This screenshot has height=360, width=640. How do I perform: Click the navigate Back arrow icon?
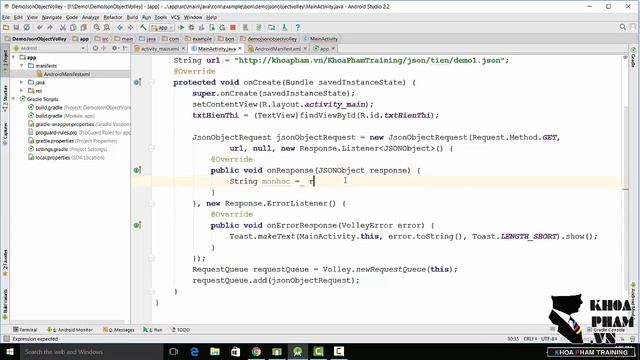(120, 27)
